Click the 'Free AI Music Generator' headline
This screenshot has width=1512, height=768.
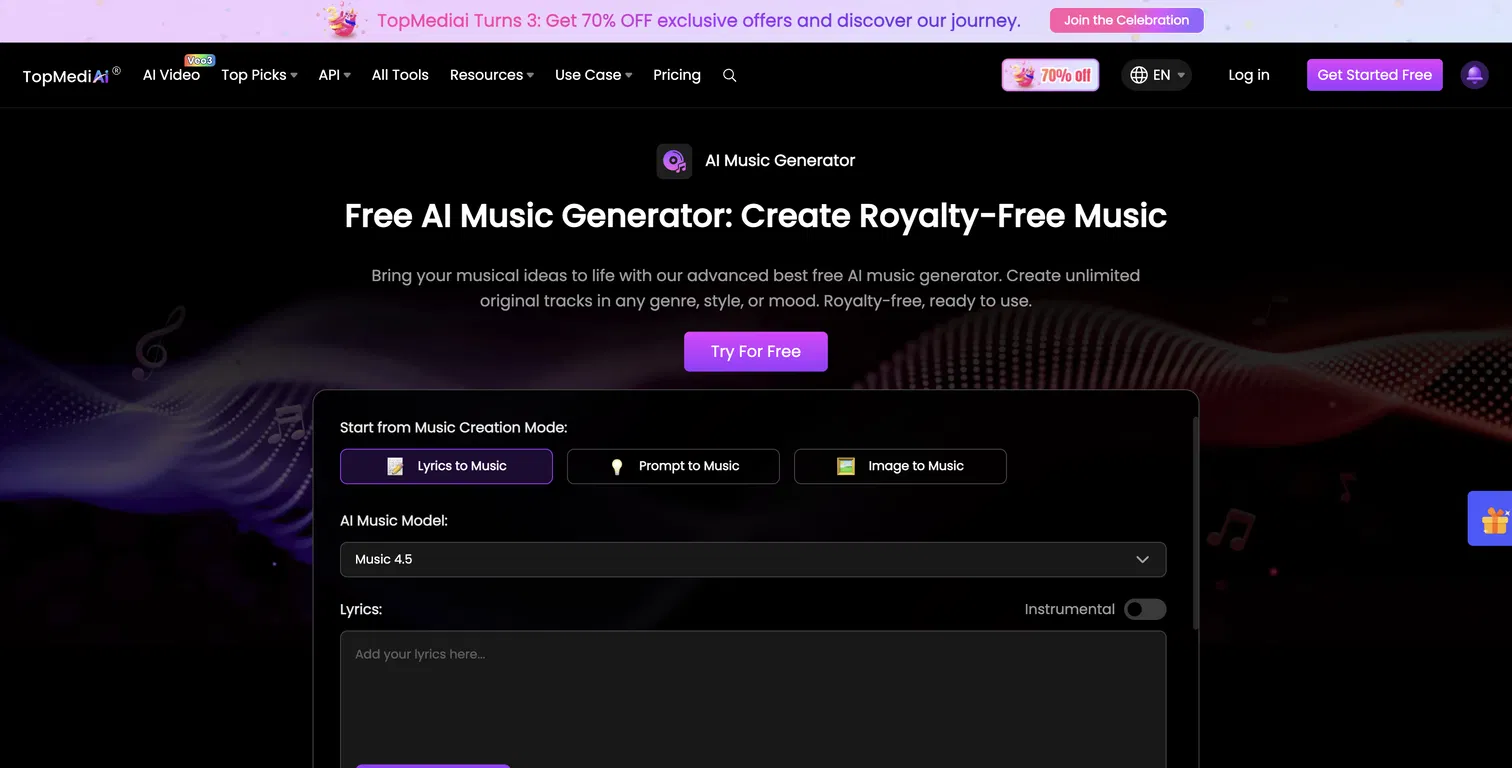click(x=756, y=216)
